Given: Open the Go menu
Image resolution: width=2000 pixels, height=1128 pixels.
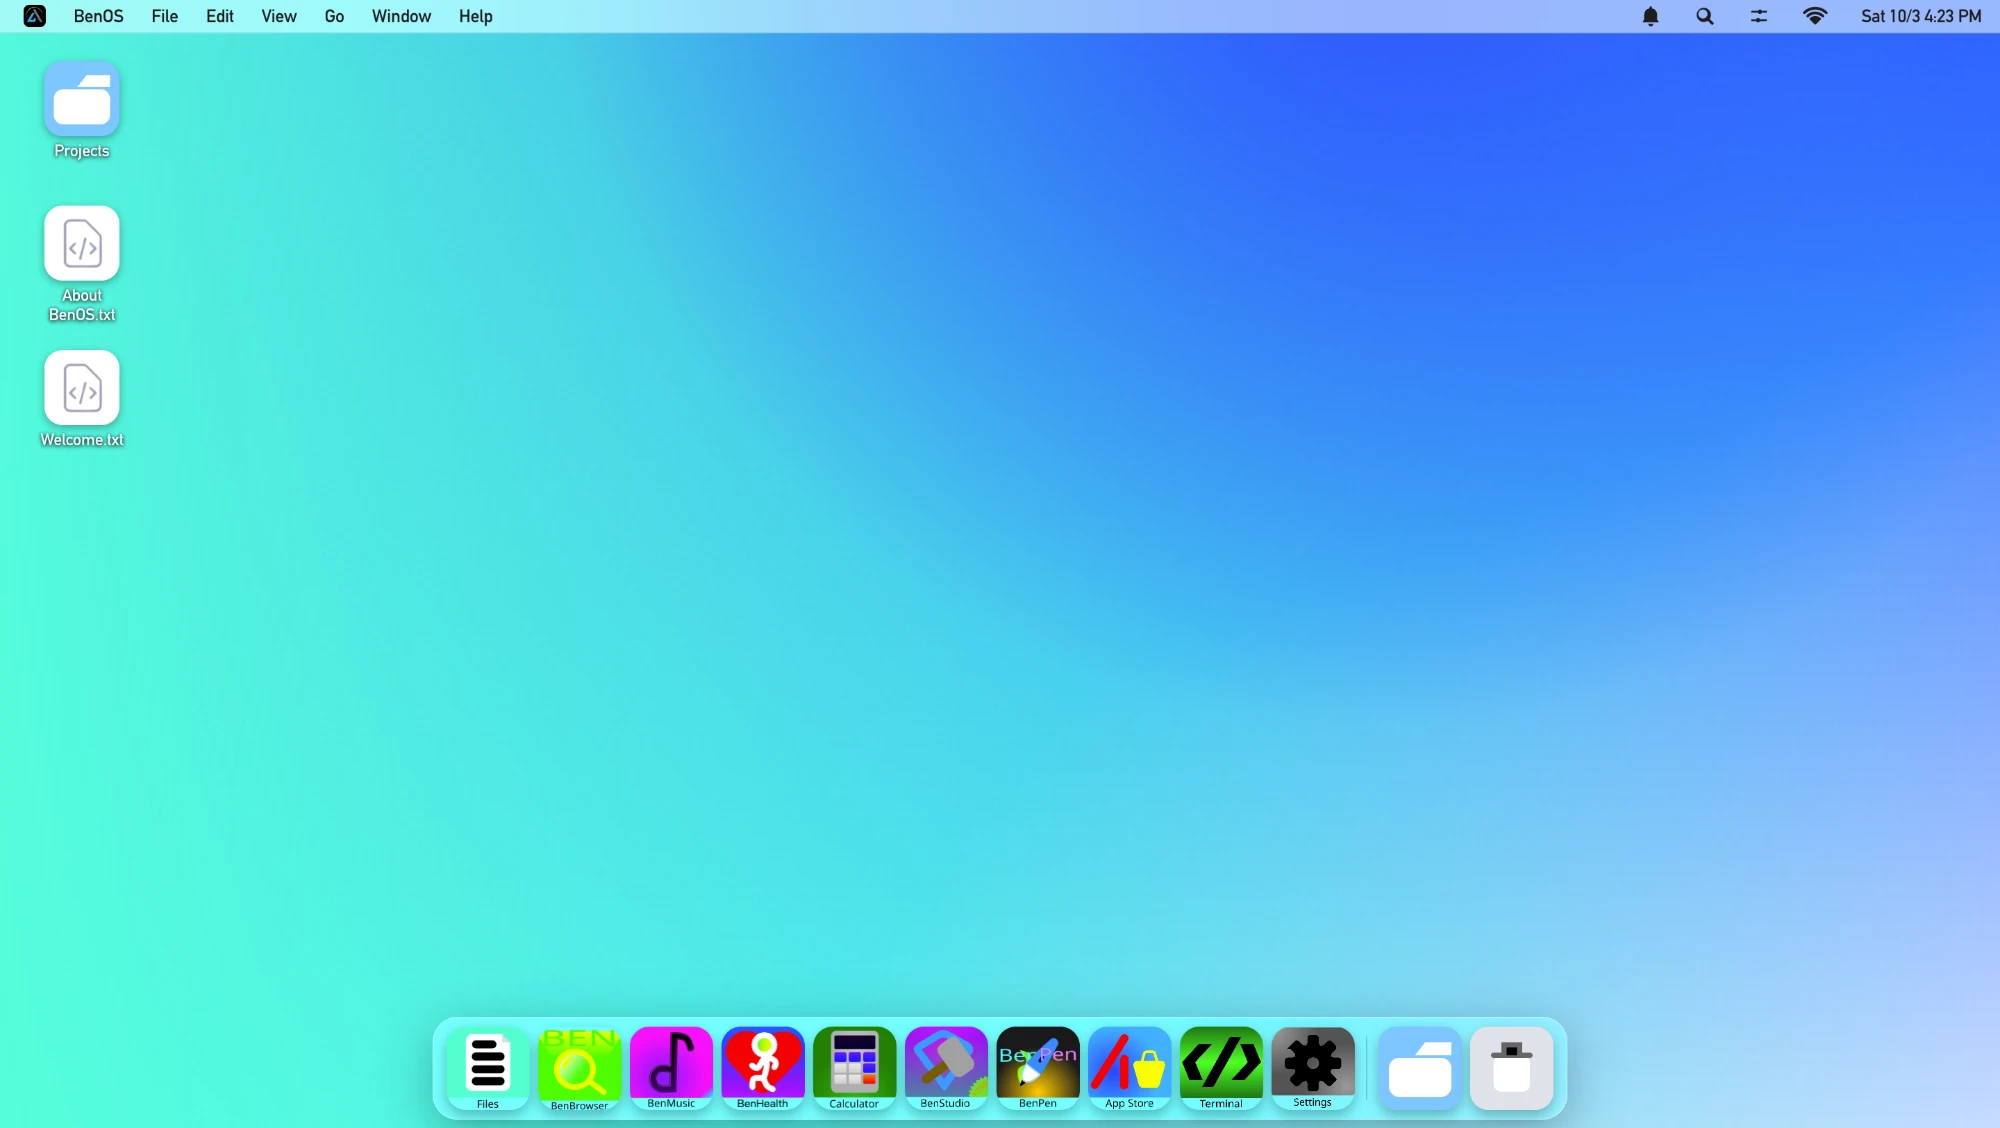Looking at the screenshot, I should point(334,16).
